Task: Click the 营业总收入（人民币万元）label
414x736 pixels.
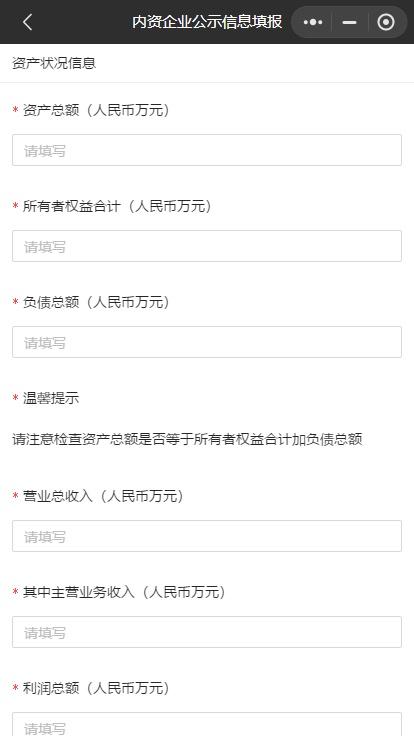Action: (x=103, y=496)
